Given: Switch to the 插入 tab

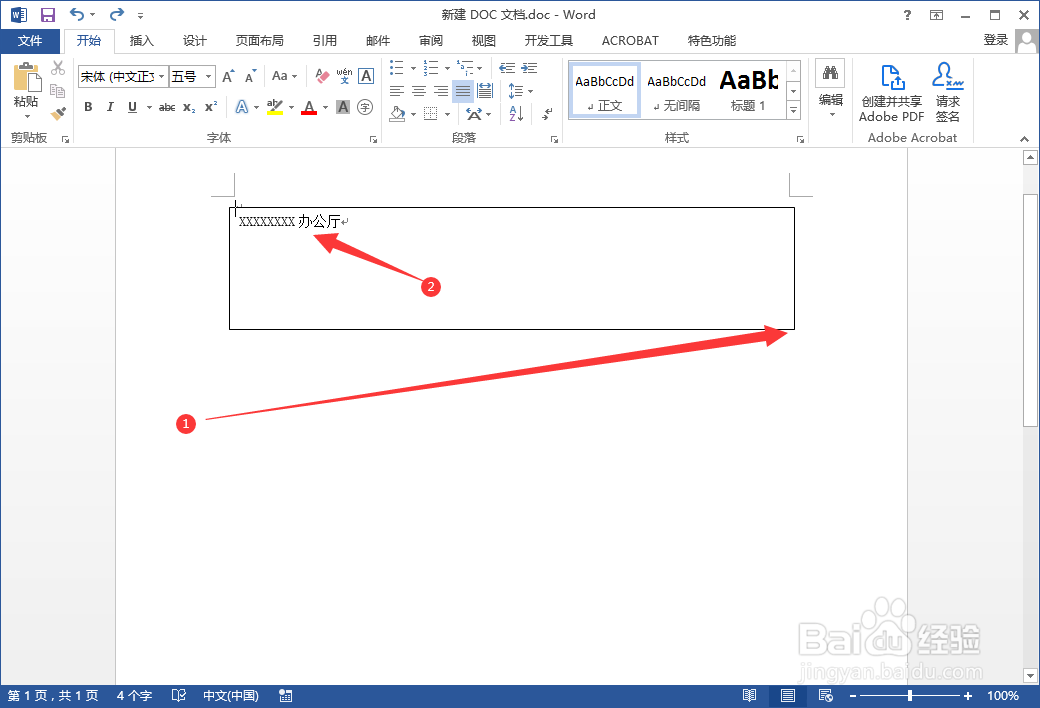Looking at the screenshot, I should pos(141,40).
